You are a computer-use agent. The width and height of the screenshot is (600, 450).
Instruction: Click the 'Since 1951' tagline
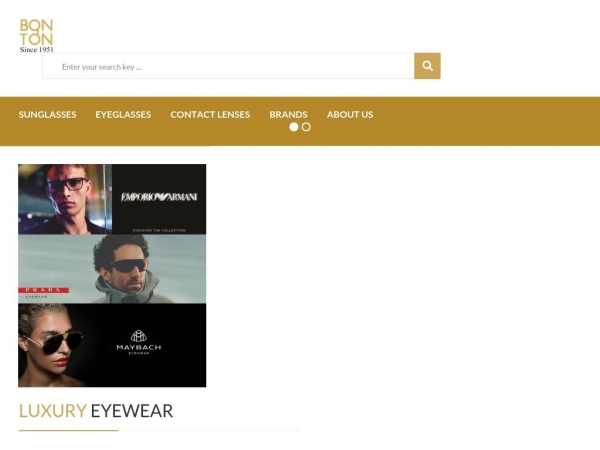tap(36, 49)
